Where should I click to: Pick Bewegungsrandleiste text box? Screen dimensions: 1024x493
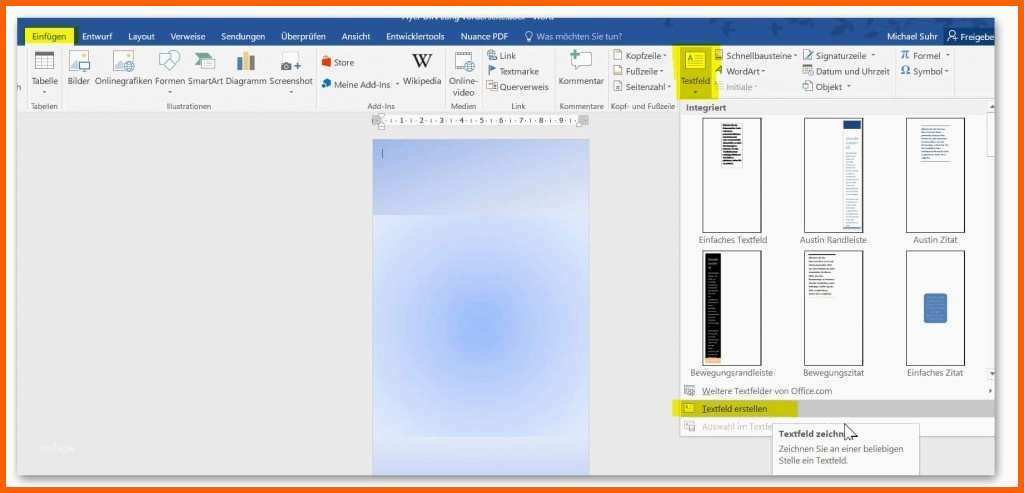(732, 308)
